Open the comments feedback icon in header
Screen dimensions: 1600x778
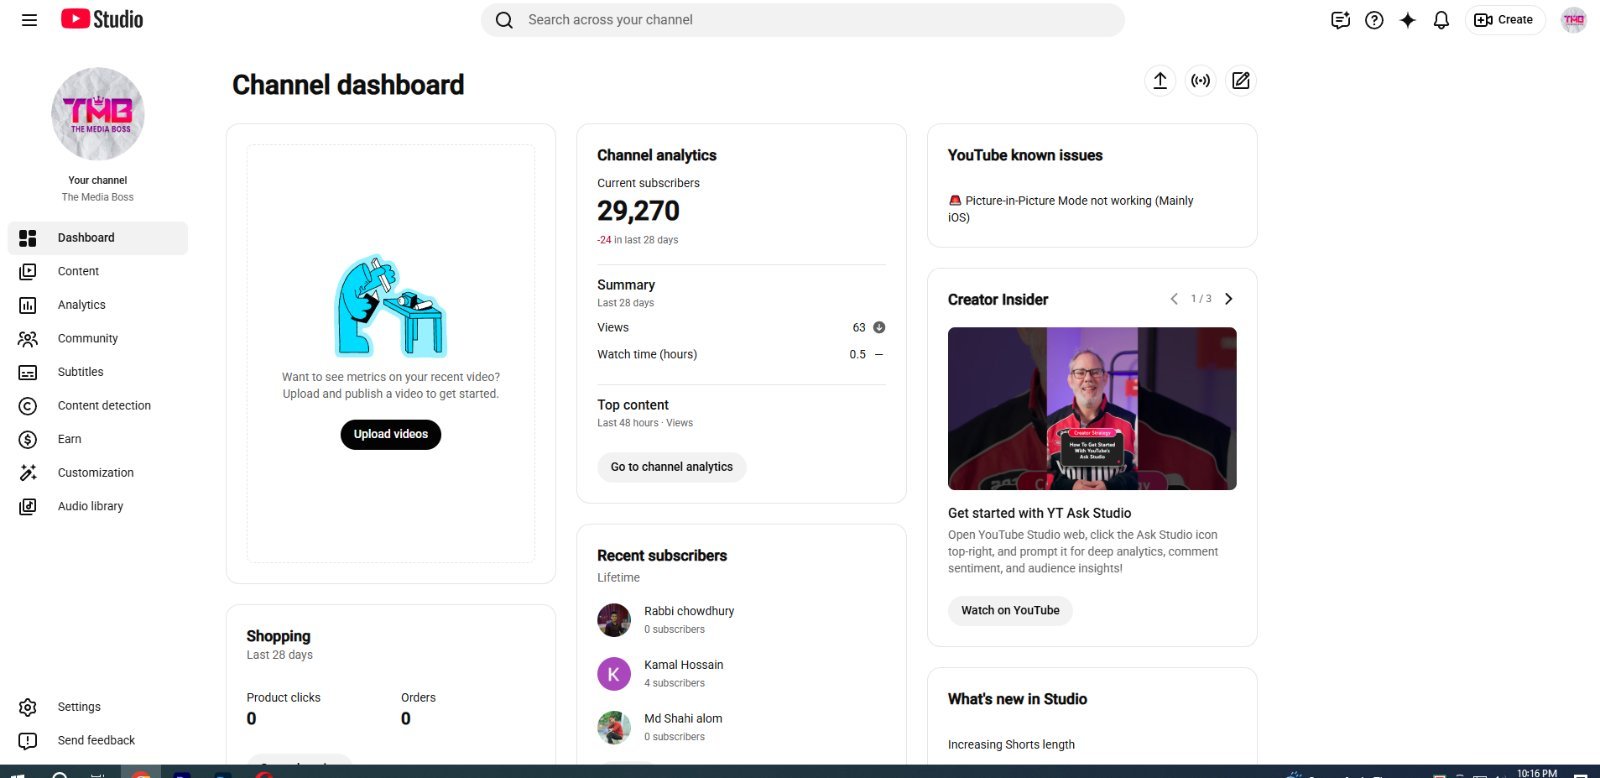(x=1341, y=20)
